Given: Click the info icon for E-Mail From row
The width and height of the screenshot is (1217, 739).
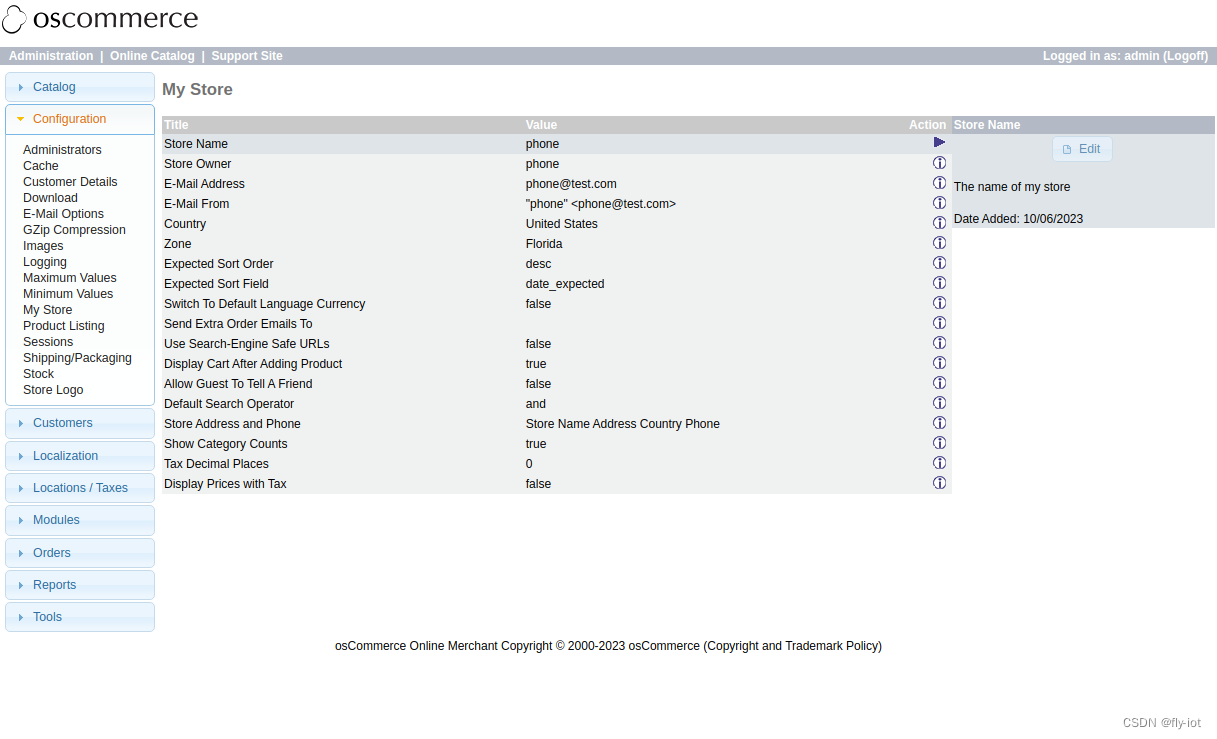Looking at the screenshot, I should (x=939, y=203).
